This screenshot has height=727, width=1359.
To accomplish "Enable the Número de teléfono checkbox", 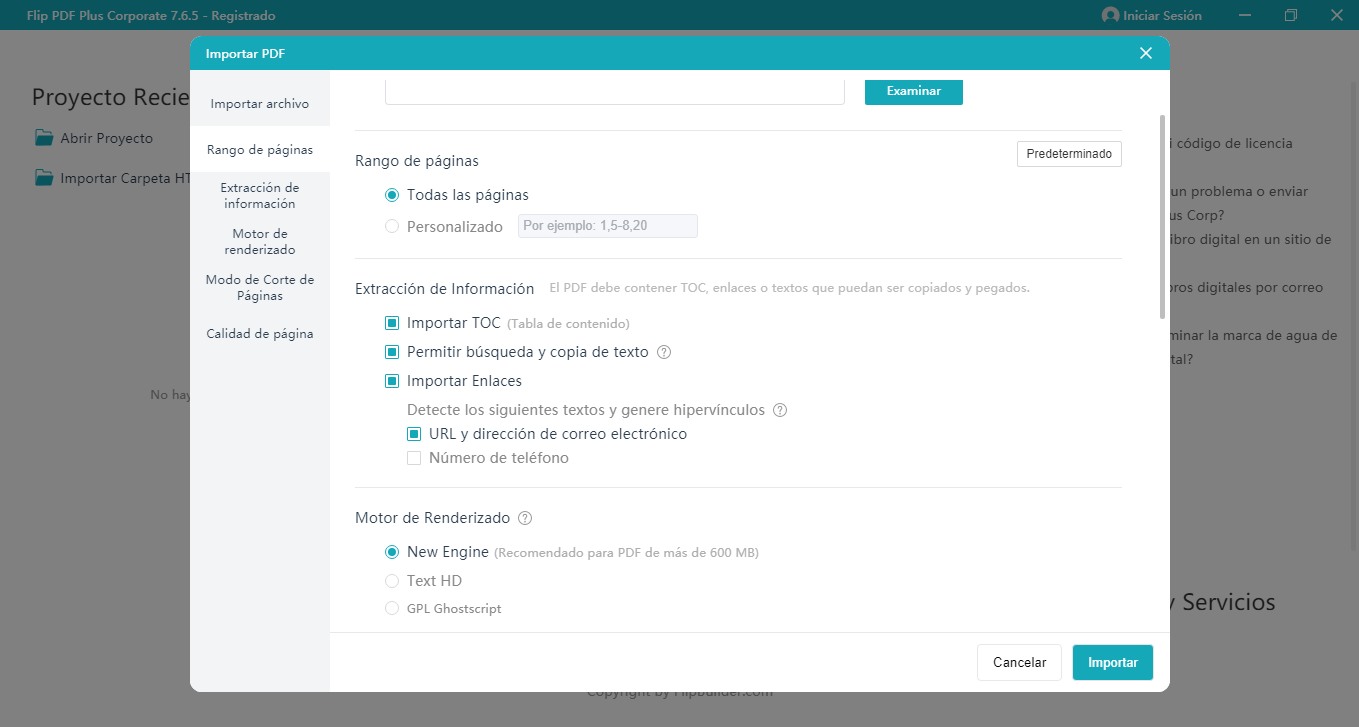I will [414, 457].
